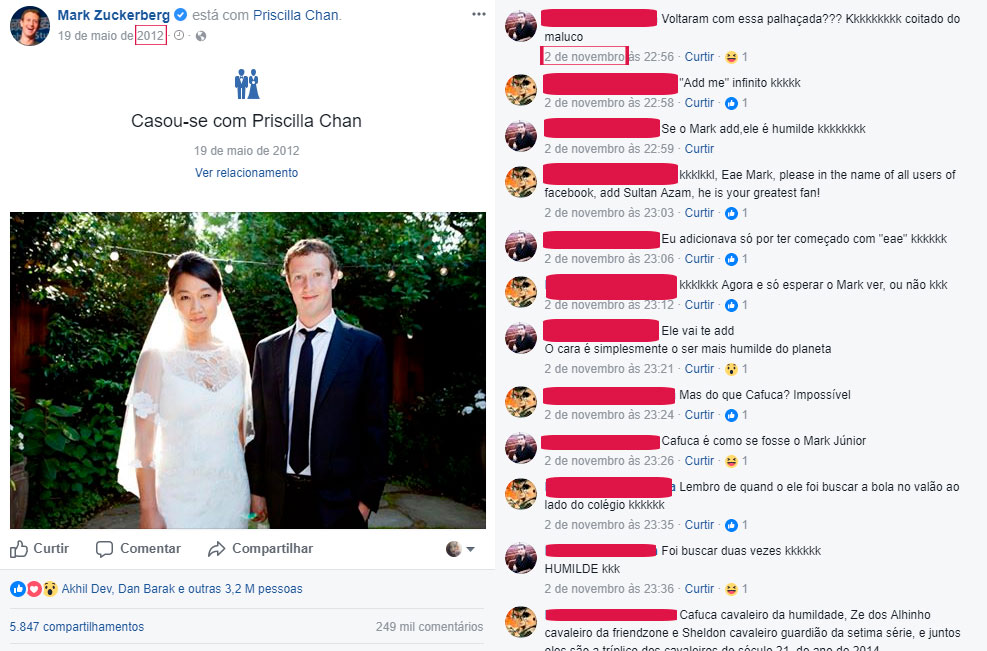Open the 5.847 compartilhamentos list

[77, 627]
